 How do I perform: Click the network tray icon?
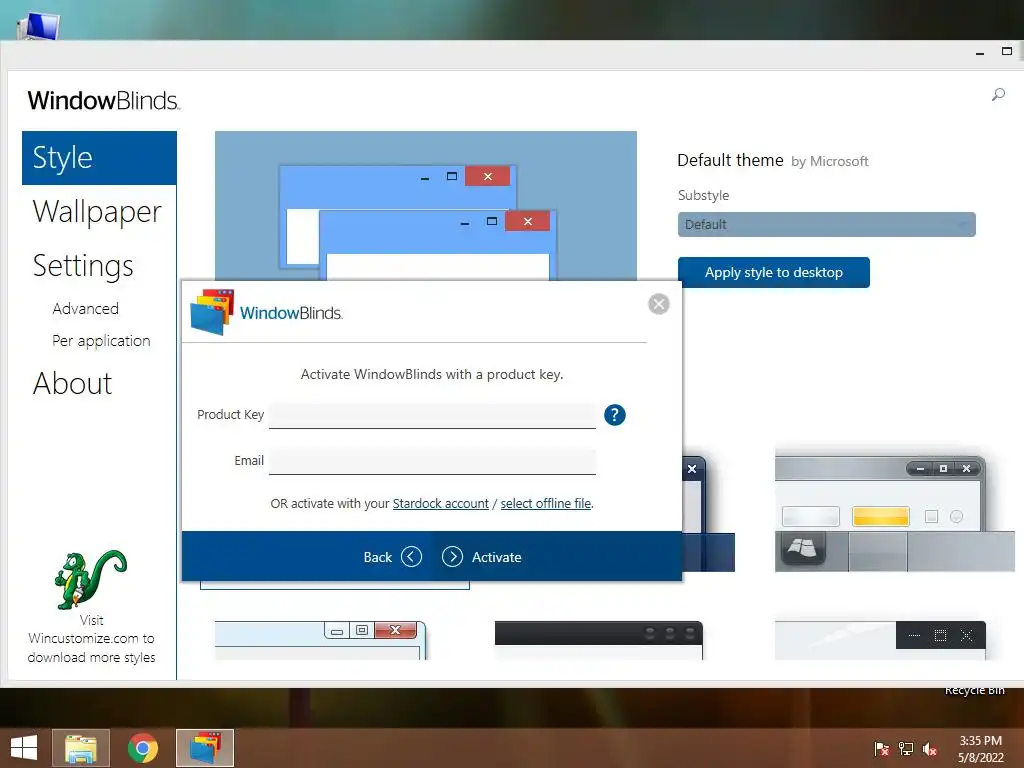[906, 749]
